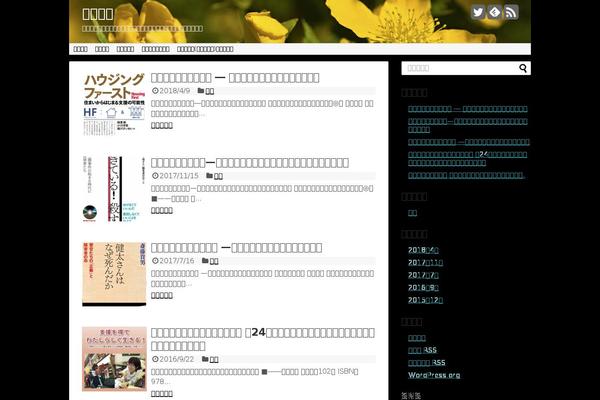Screen dimensions: 600x400
Task: Click read-more link under the 2017/7/16 post
Action: pos(161,296)
